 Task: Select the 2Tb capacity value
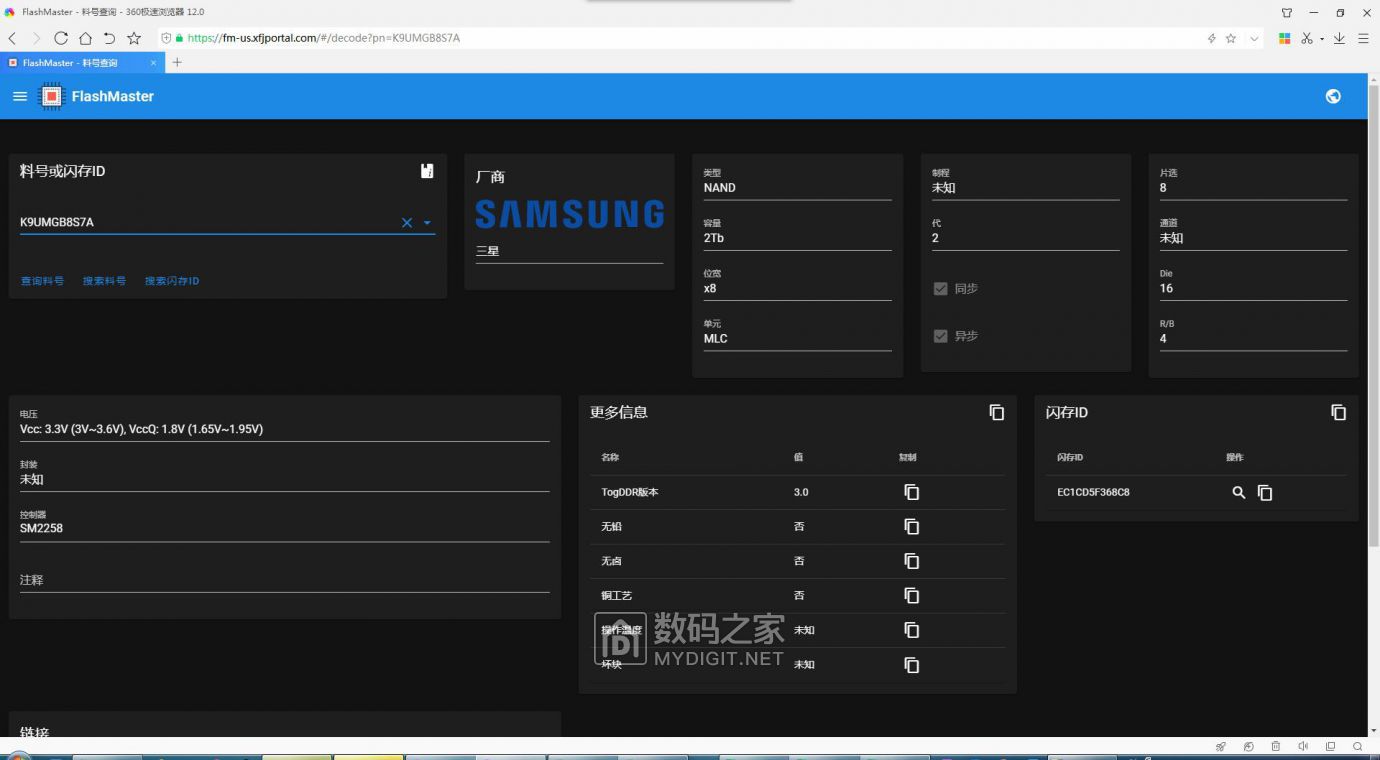[x=713, y=238]
